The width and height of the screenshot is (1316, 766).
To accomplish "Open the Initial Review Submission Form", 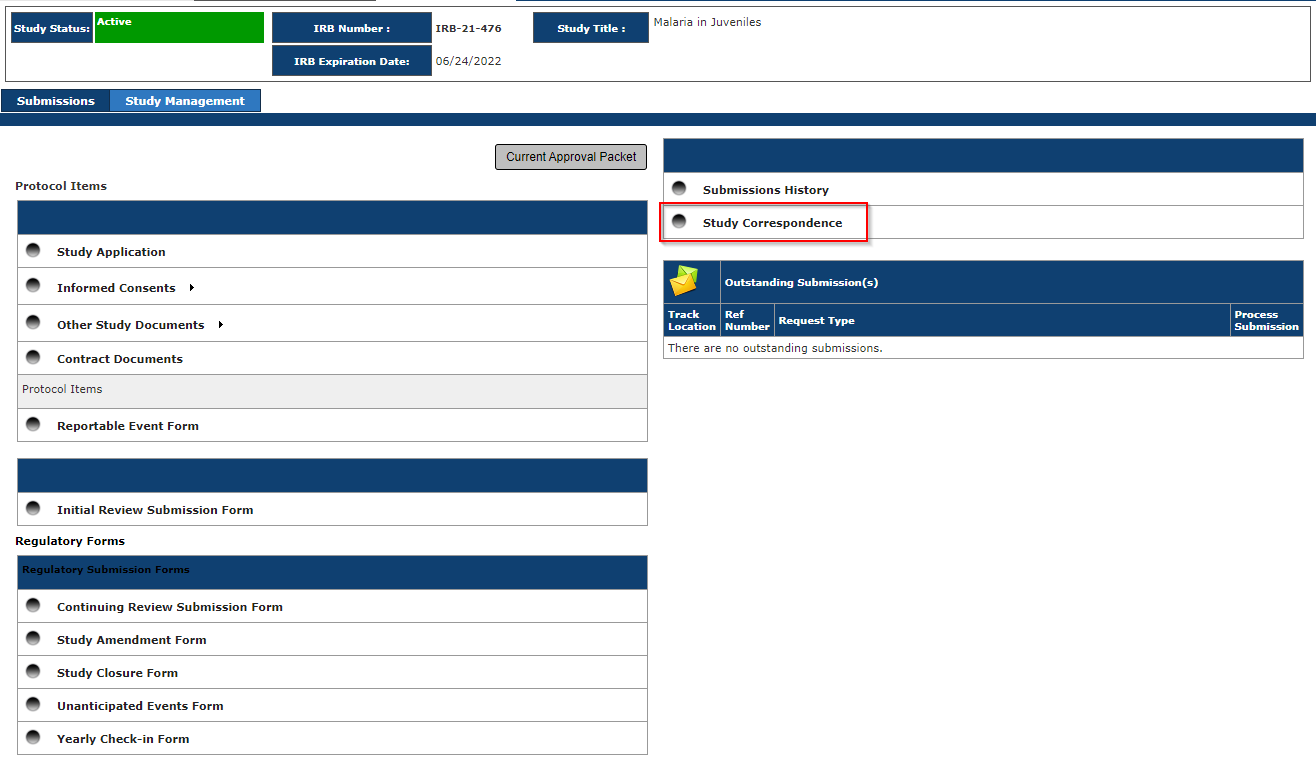I will [x=155, y=510].
